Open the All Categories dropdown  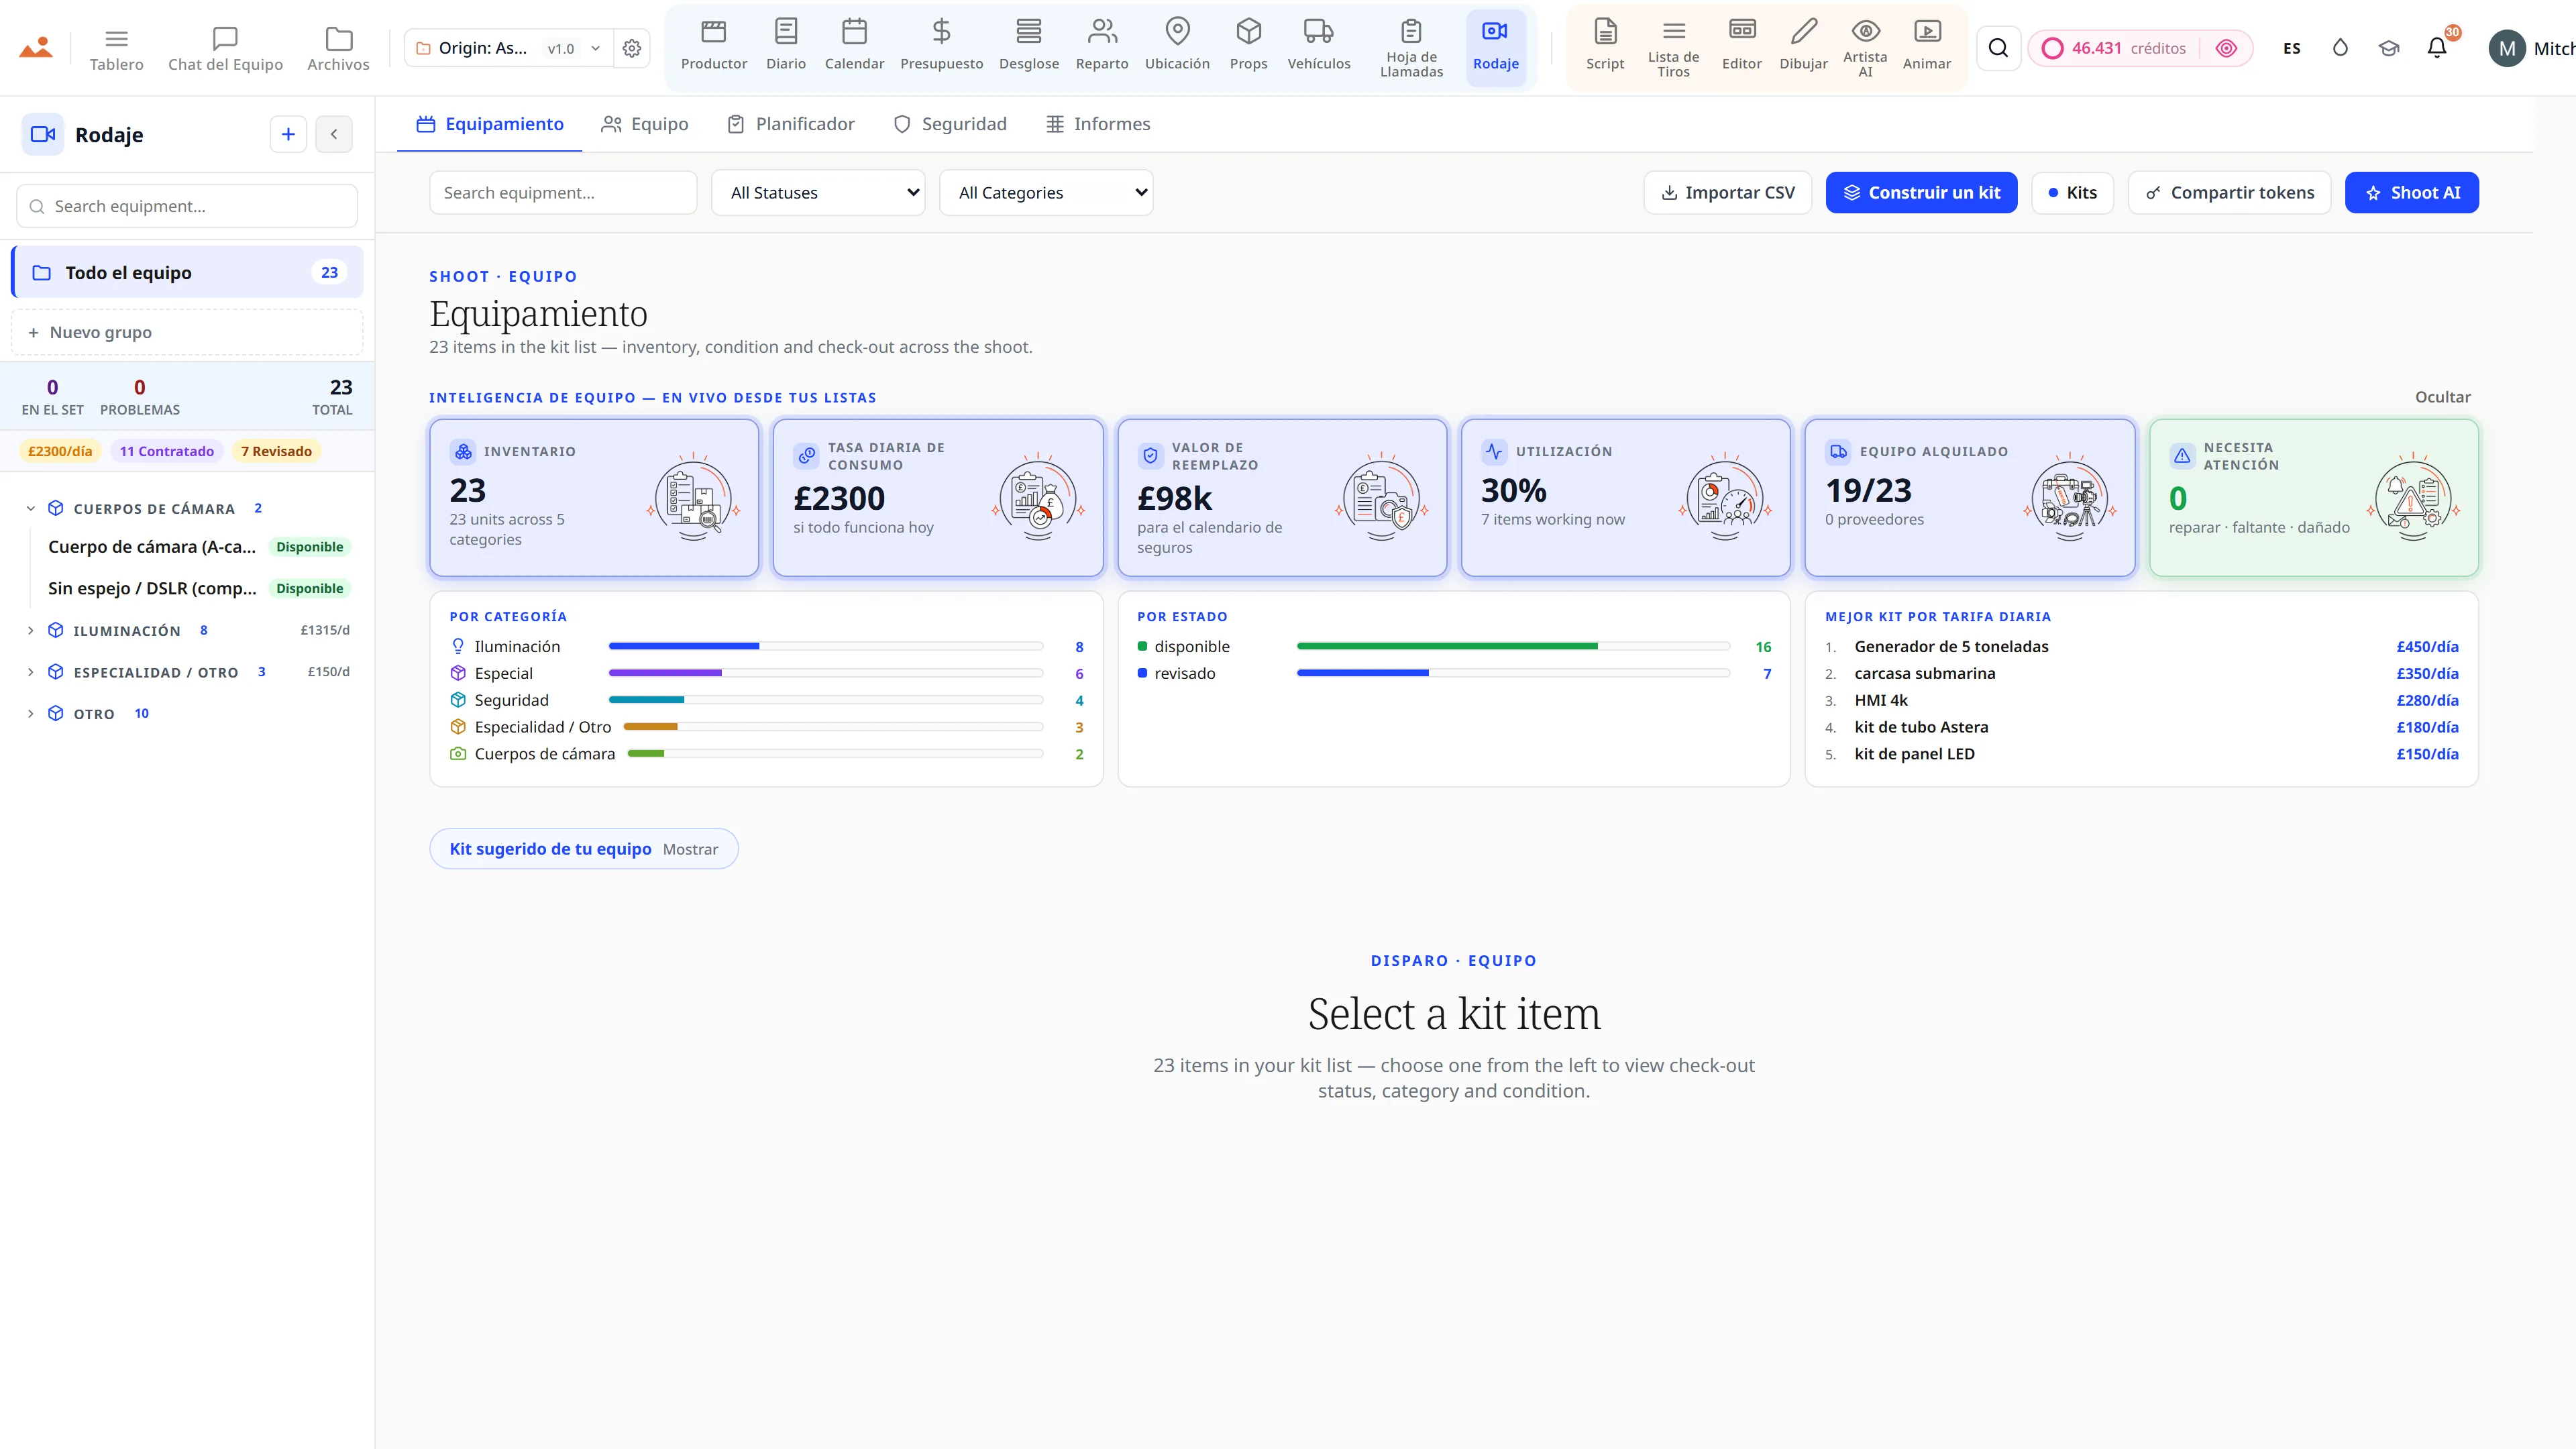tap(1046, 193)
